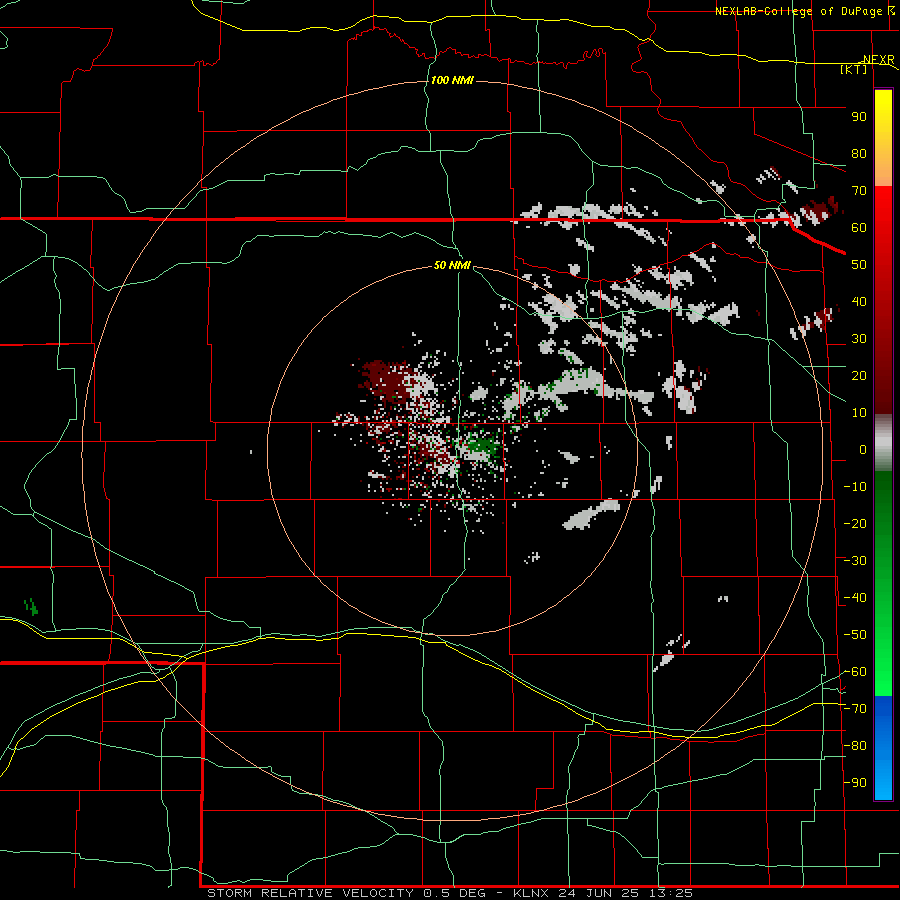This screenshot has height=900, width=900.
Task: Click the [KT] units label
Action: [x=854, y=69]
